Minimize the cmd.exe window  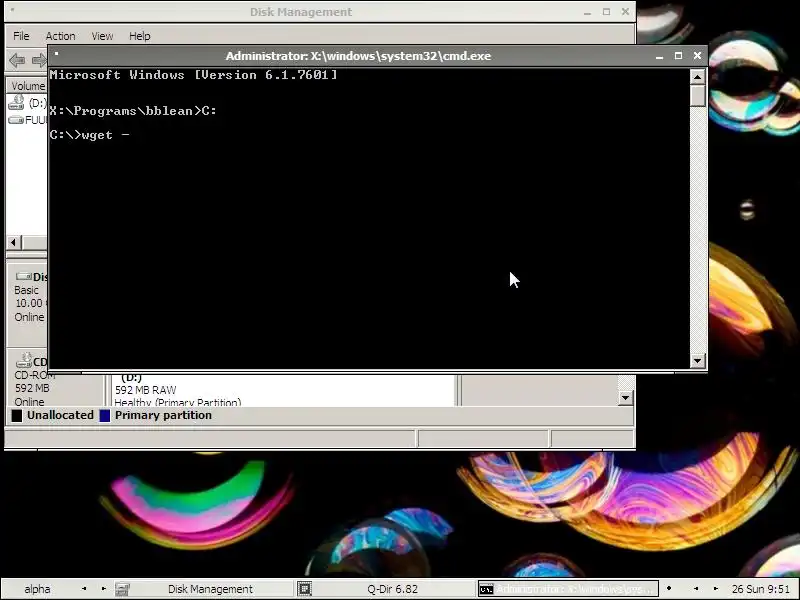[x=659, y=56]
